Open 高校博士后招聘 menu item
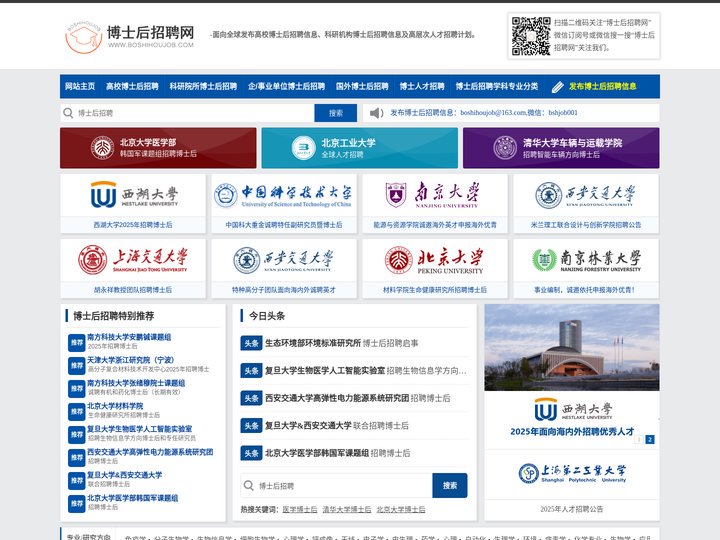This screenshot has height=540, width=720. pos(132,86)
